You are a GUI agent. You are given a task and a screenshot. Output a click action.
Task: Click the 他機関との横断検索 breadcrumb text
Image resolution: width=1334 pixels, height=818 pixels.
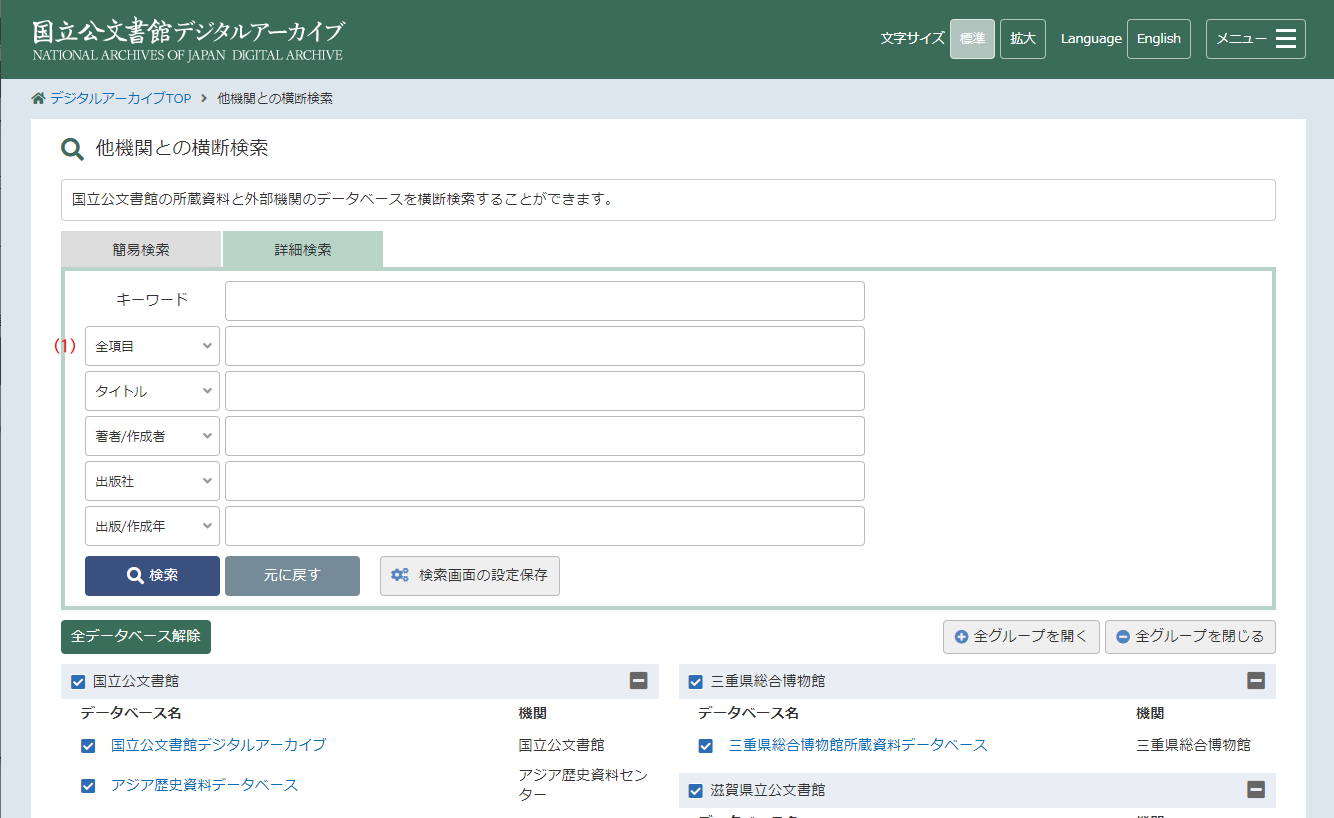275,98
